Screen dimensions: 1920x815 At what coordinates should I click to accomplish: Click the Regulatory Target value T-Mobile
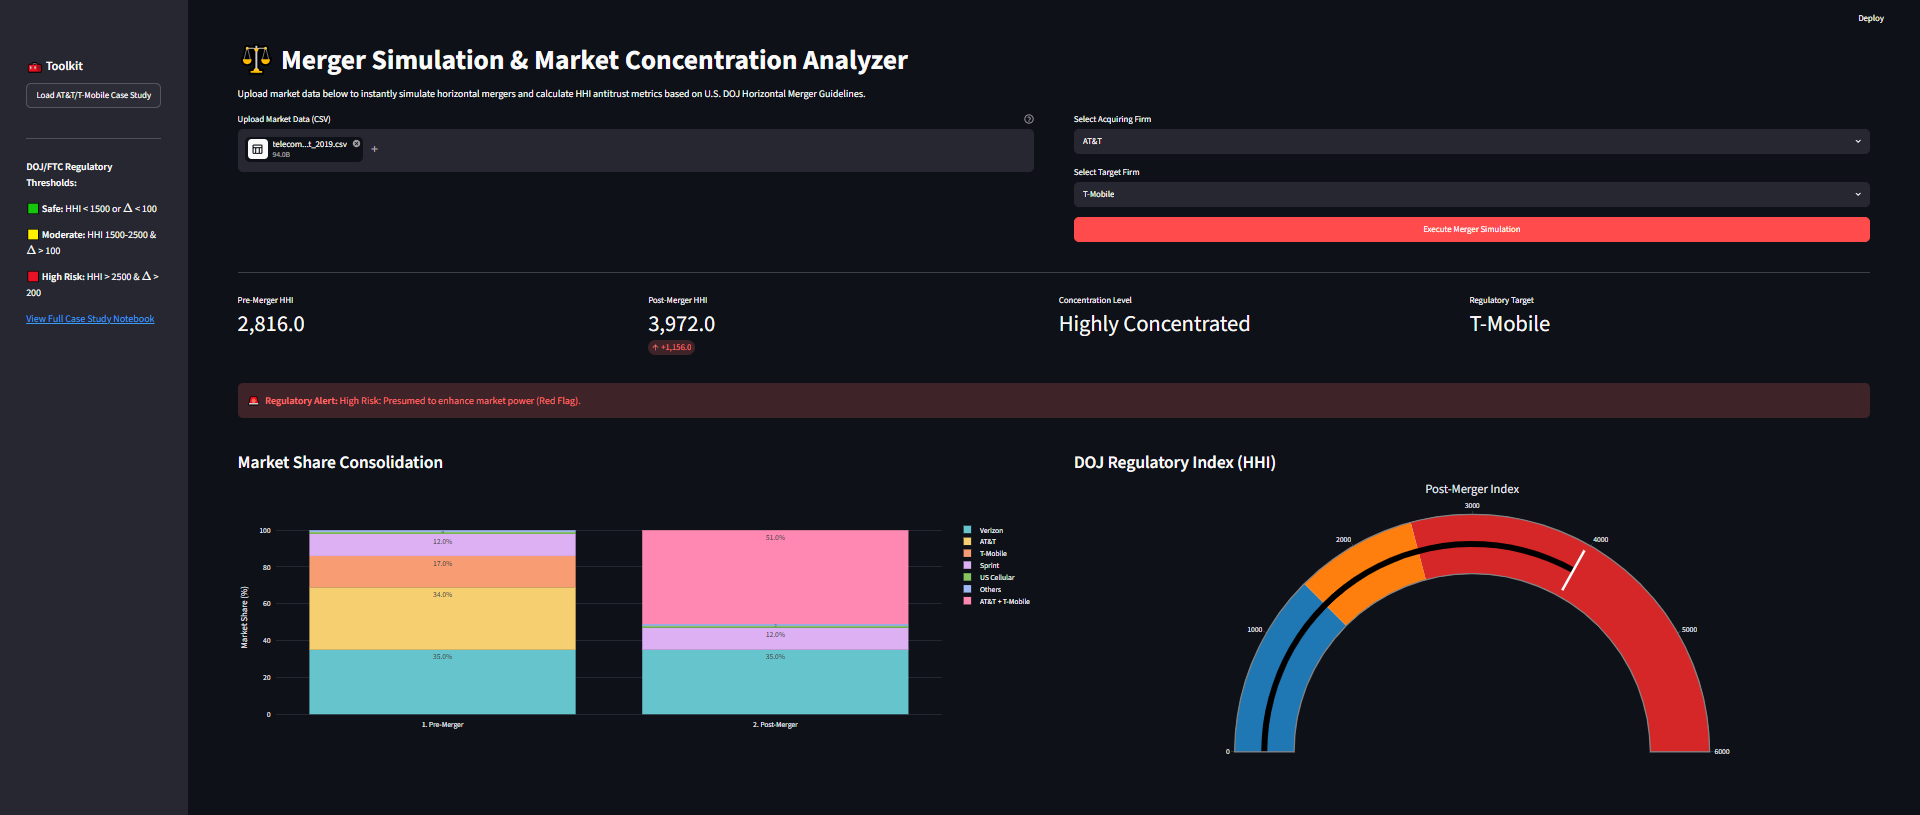tap(1509, 324)
